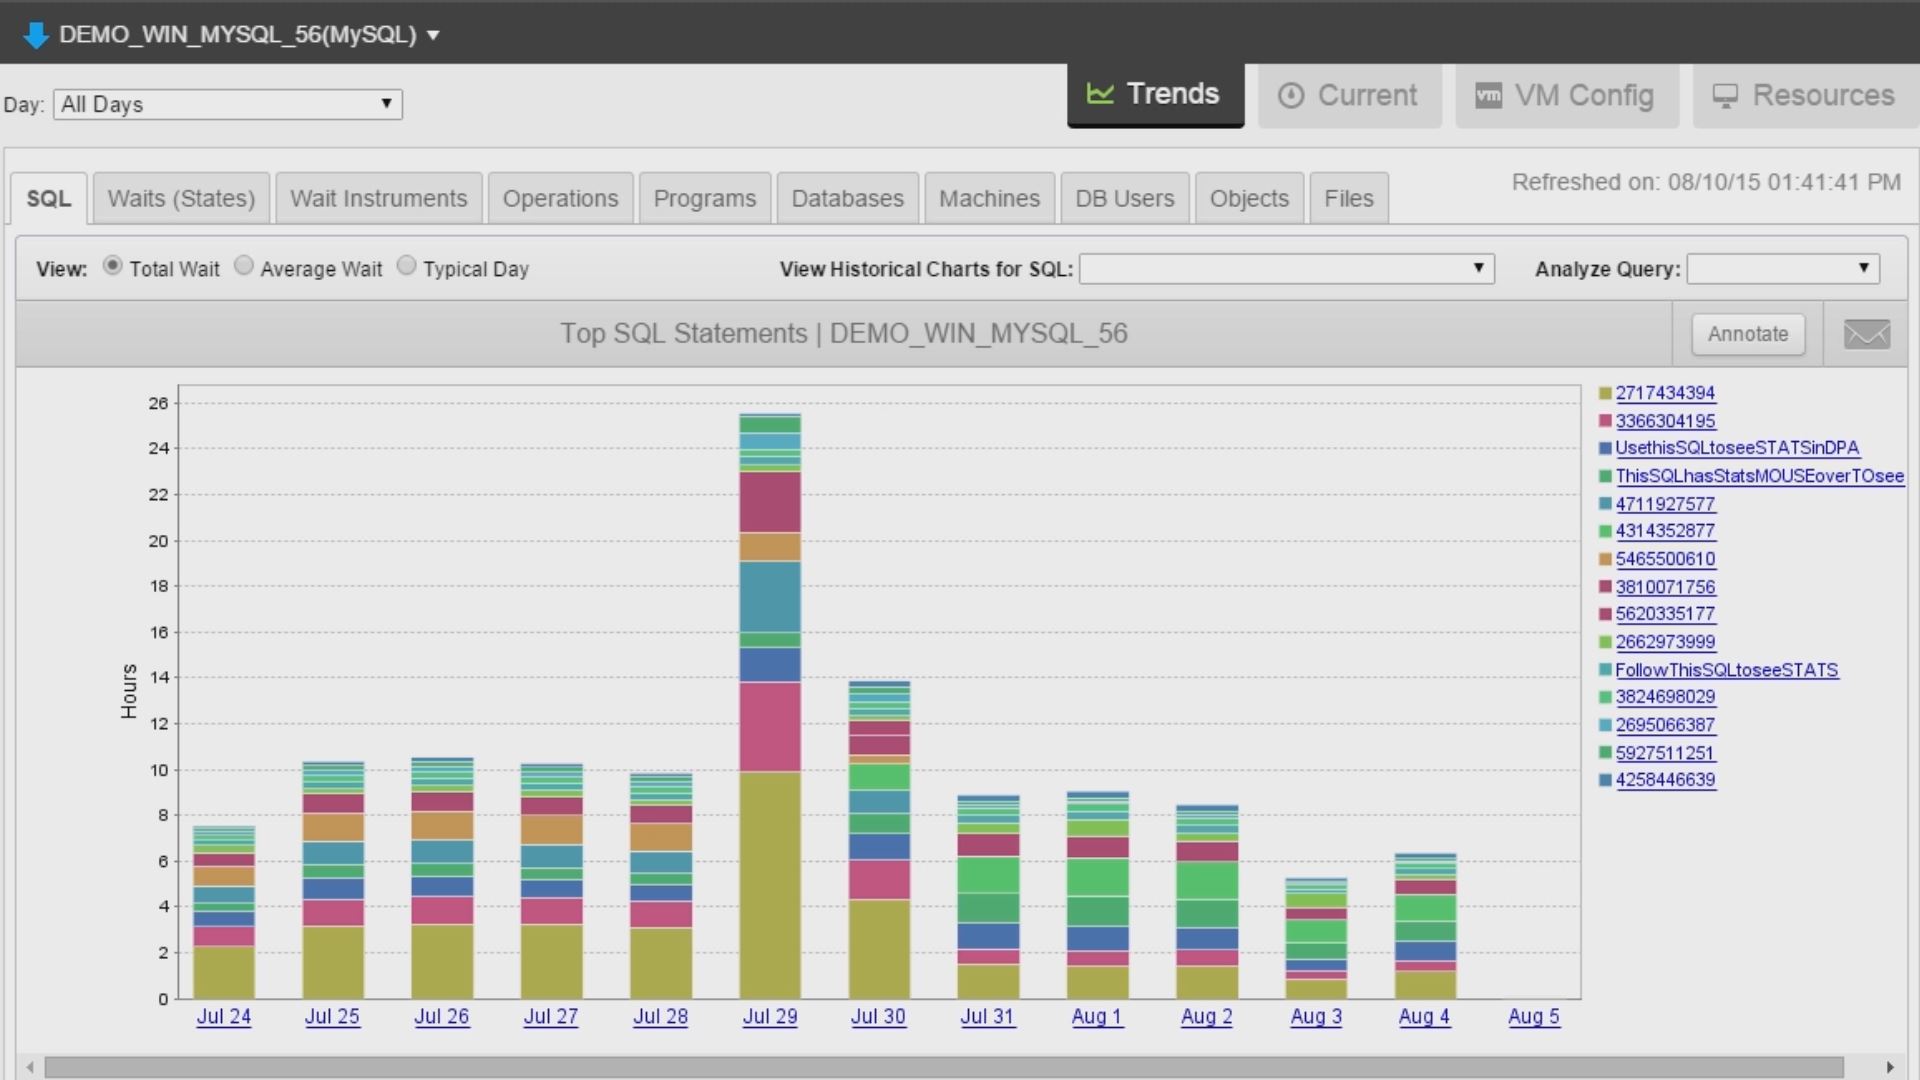Click the Trends chart icon

pos(1100,94)
